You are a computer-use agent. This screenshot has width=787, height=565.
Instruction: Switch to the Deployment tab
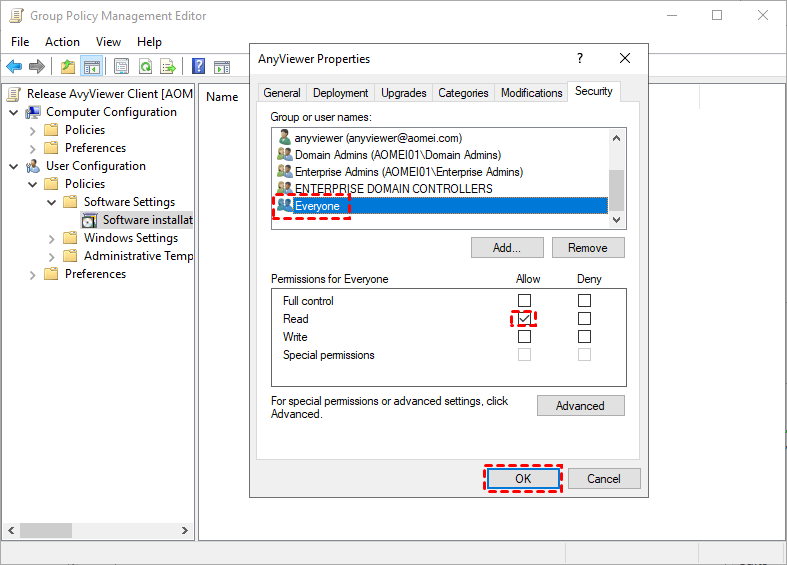[340, 93]
